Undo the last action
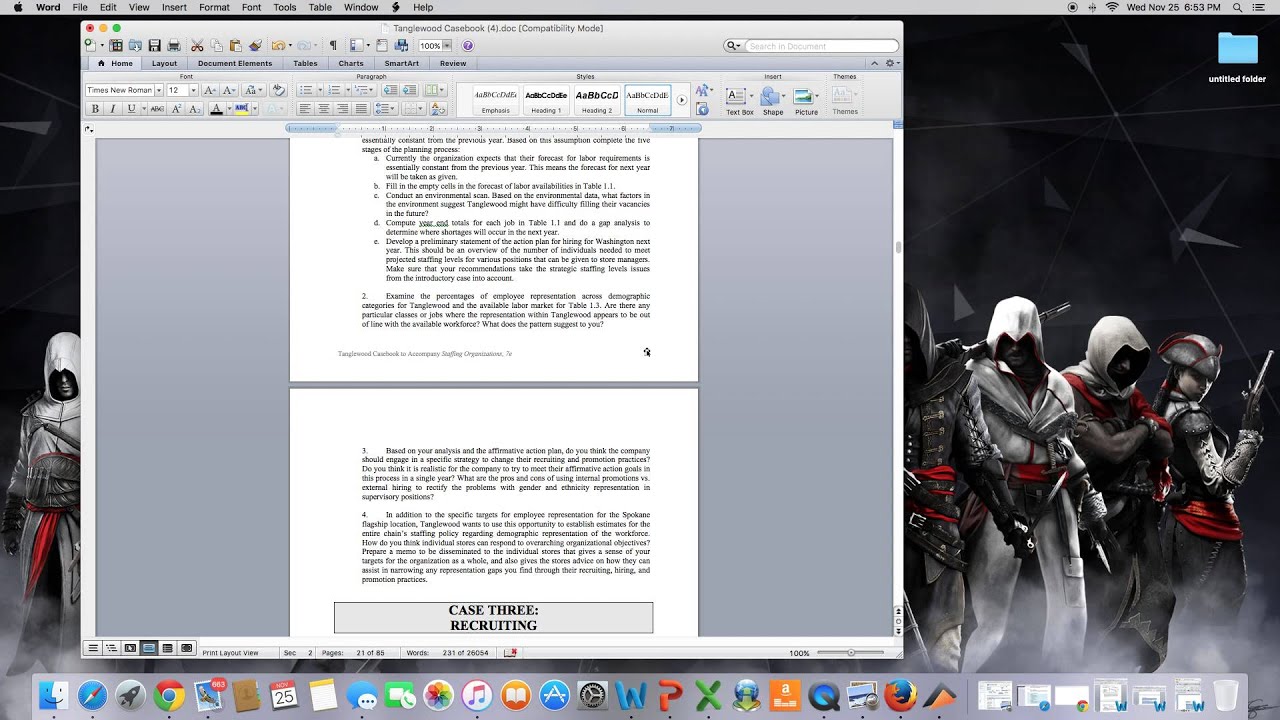The image size is (1280, 720). [x=278, y=46]
